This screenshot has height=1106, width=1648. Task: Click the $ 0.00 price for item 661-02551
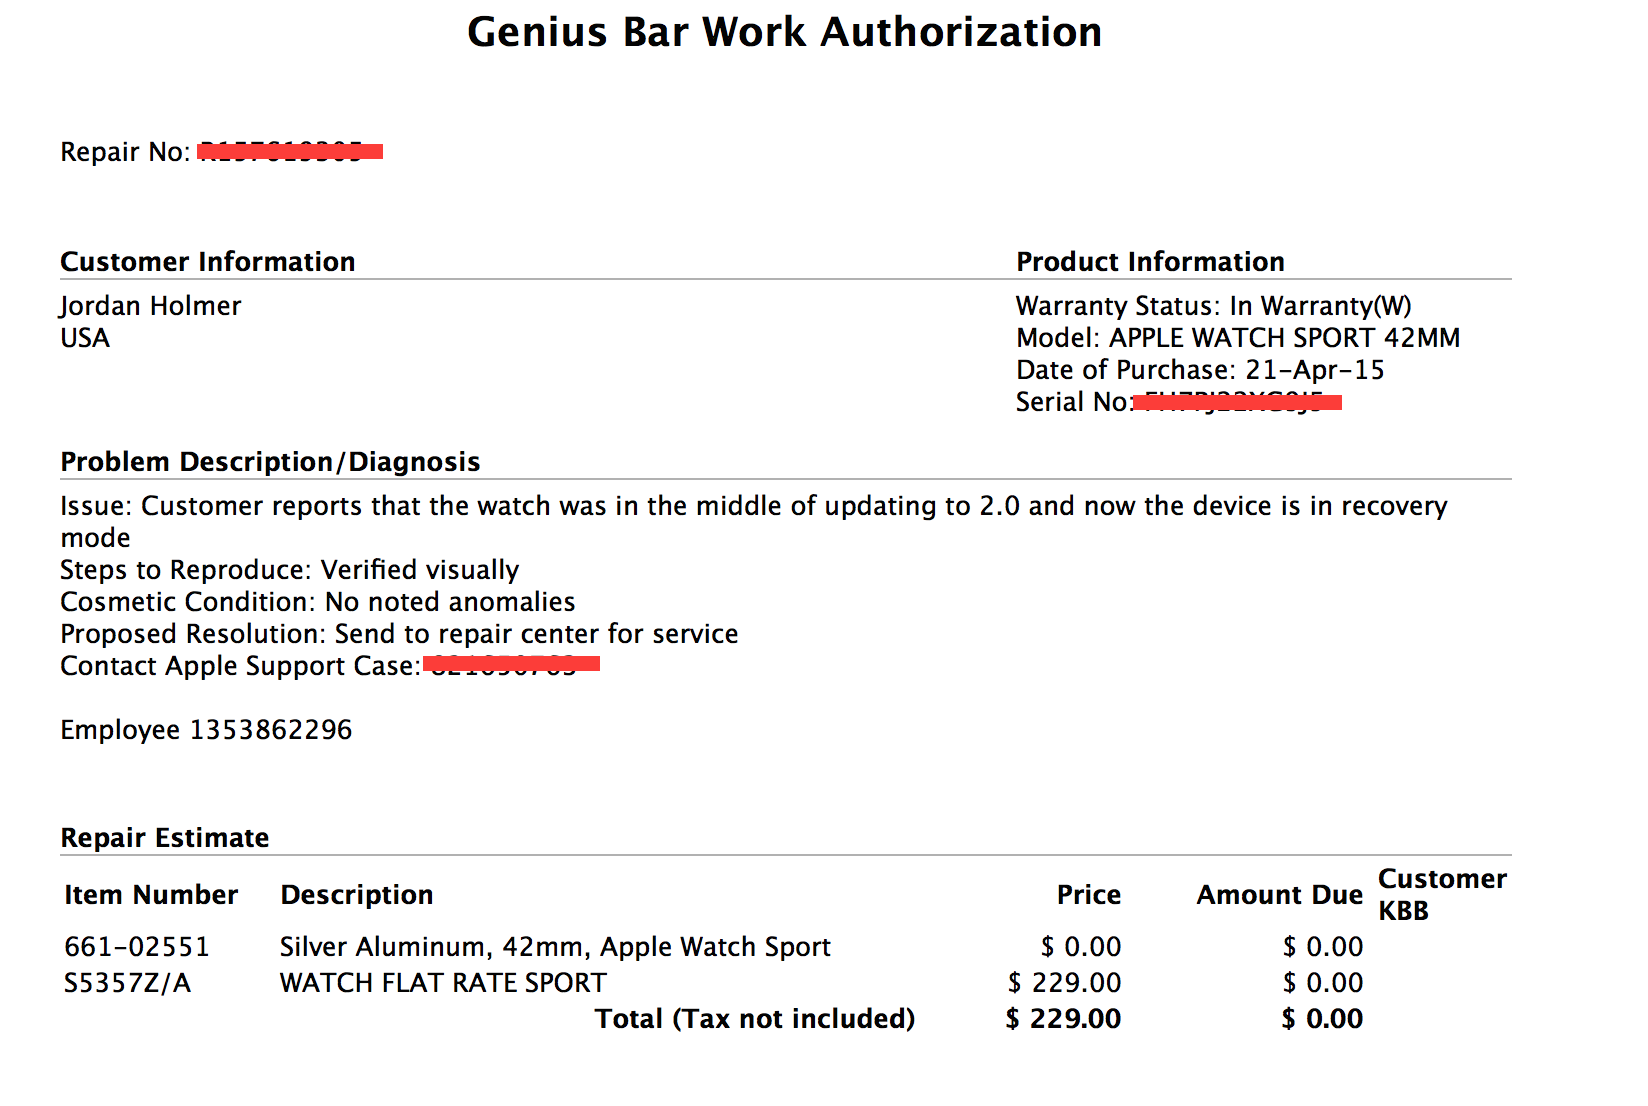pyautogui.click(x=1081, y=947)
